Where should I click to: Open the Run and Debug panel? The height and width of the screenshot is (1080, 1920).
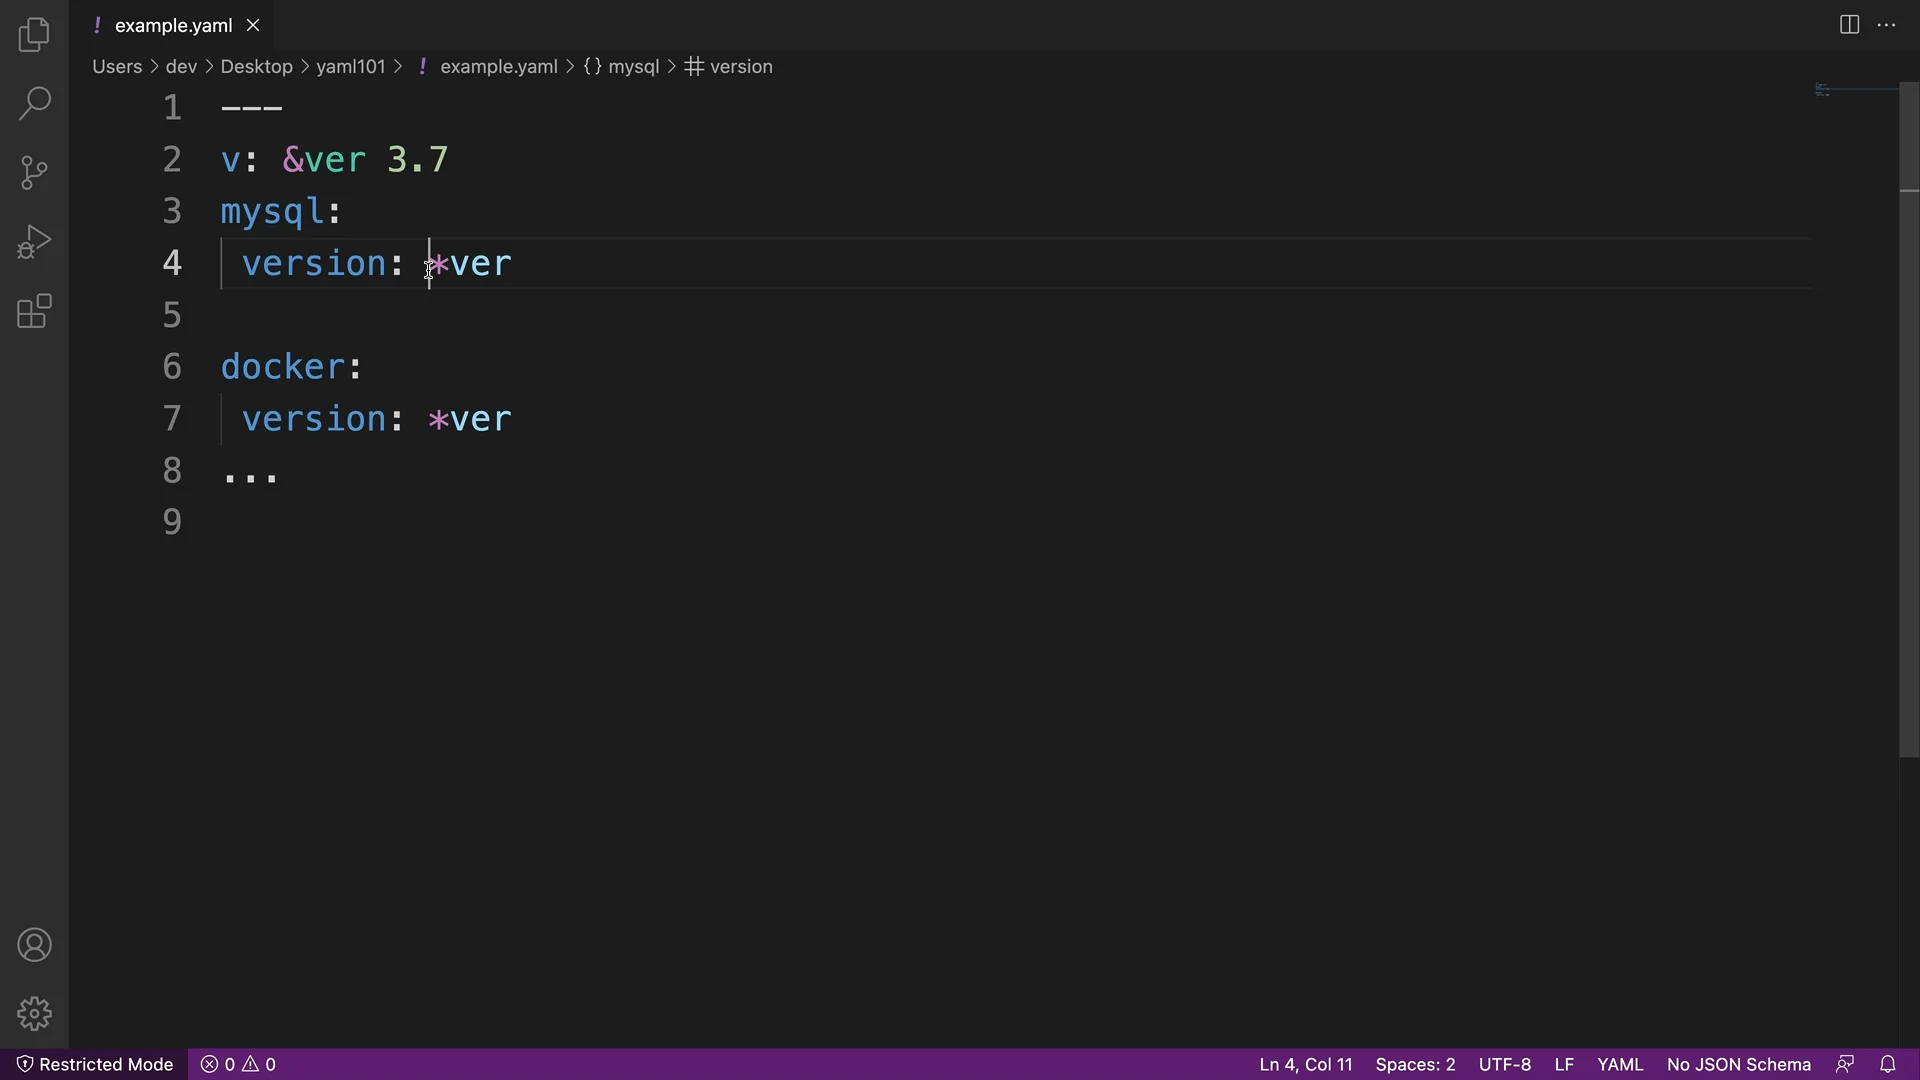(34, 241)
